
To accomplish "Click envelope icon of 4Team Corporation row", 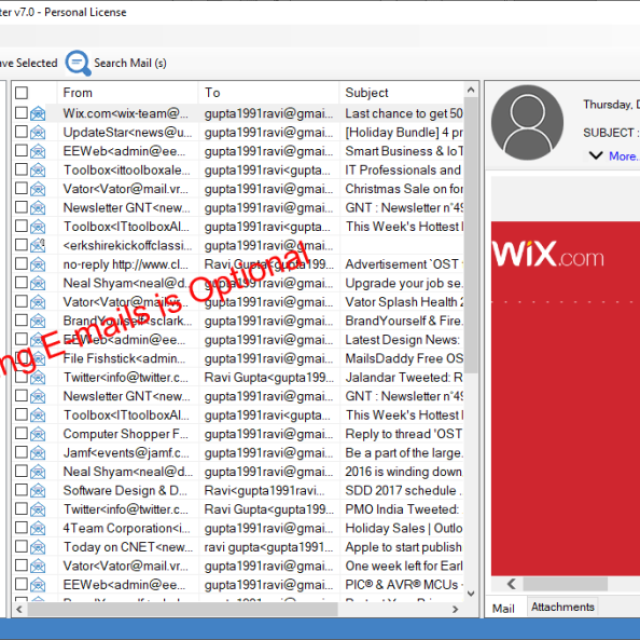I will coord(38,528).
